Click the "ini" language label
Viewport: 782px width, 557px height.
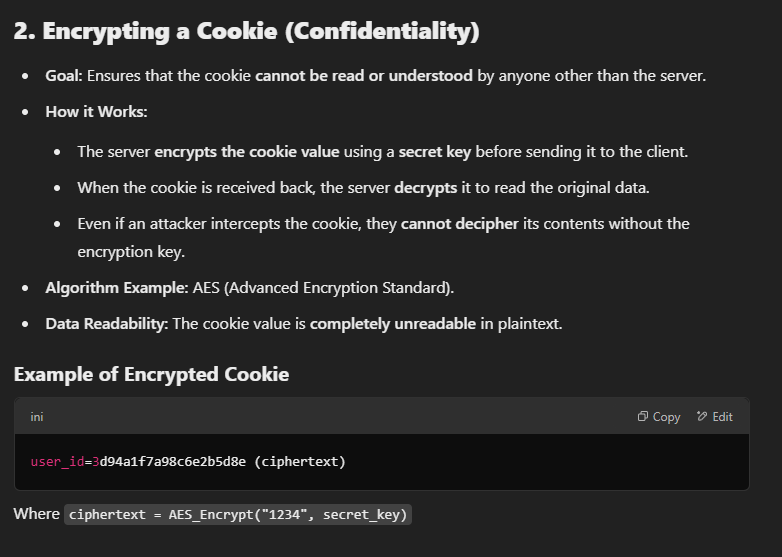(37, 417)
